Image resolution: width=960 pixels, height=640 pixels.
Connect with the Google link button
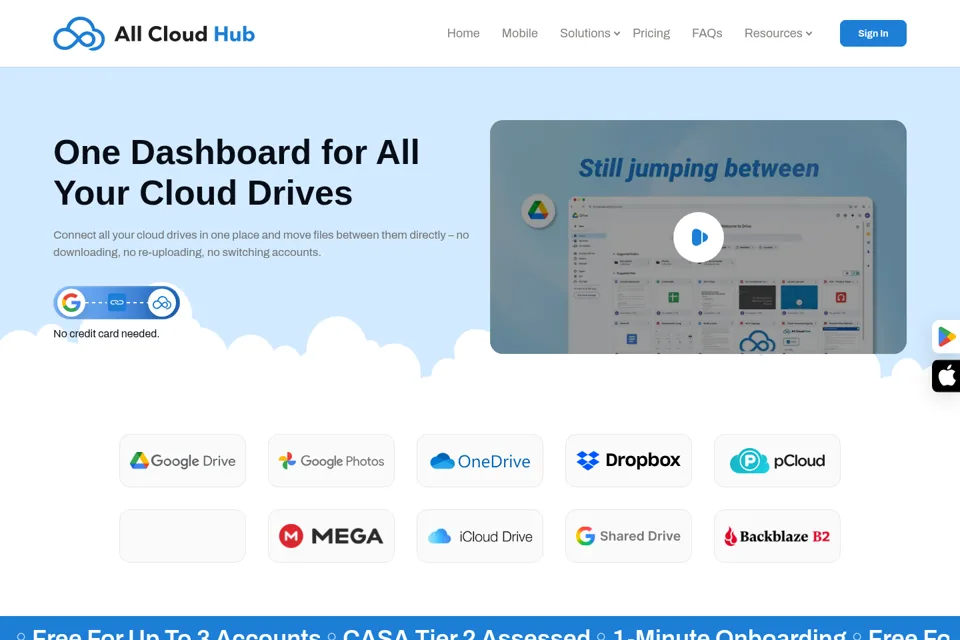tap(116, 303)
